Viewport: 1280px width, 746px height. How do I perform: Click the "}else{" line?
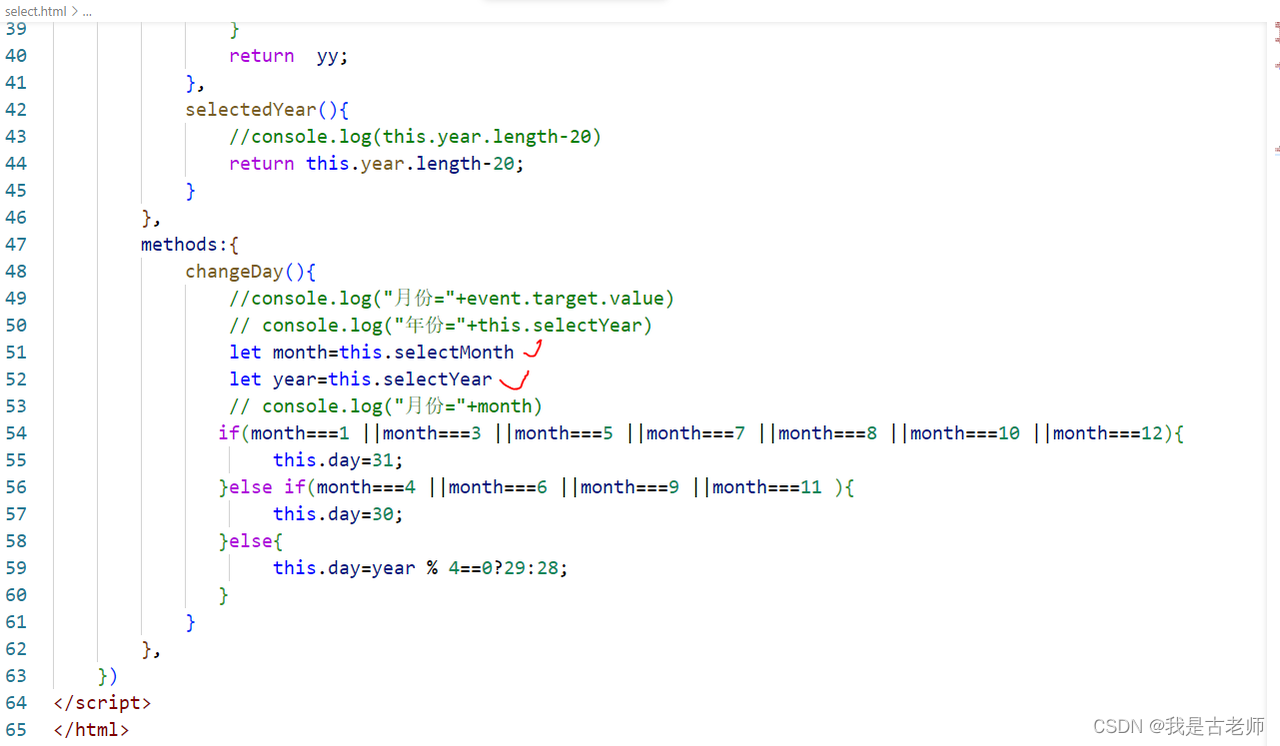(251, 542)
